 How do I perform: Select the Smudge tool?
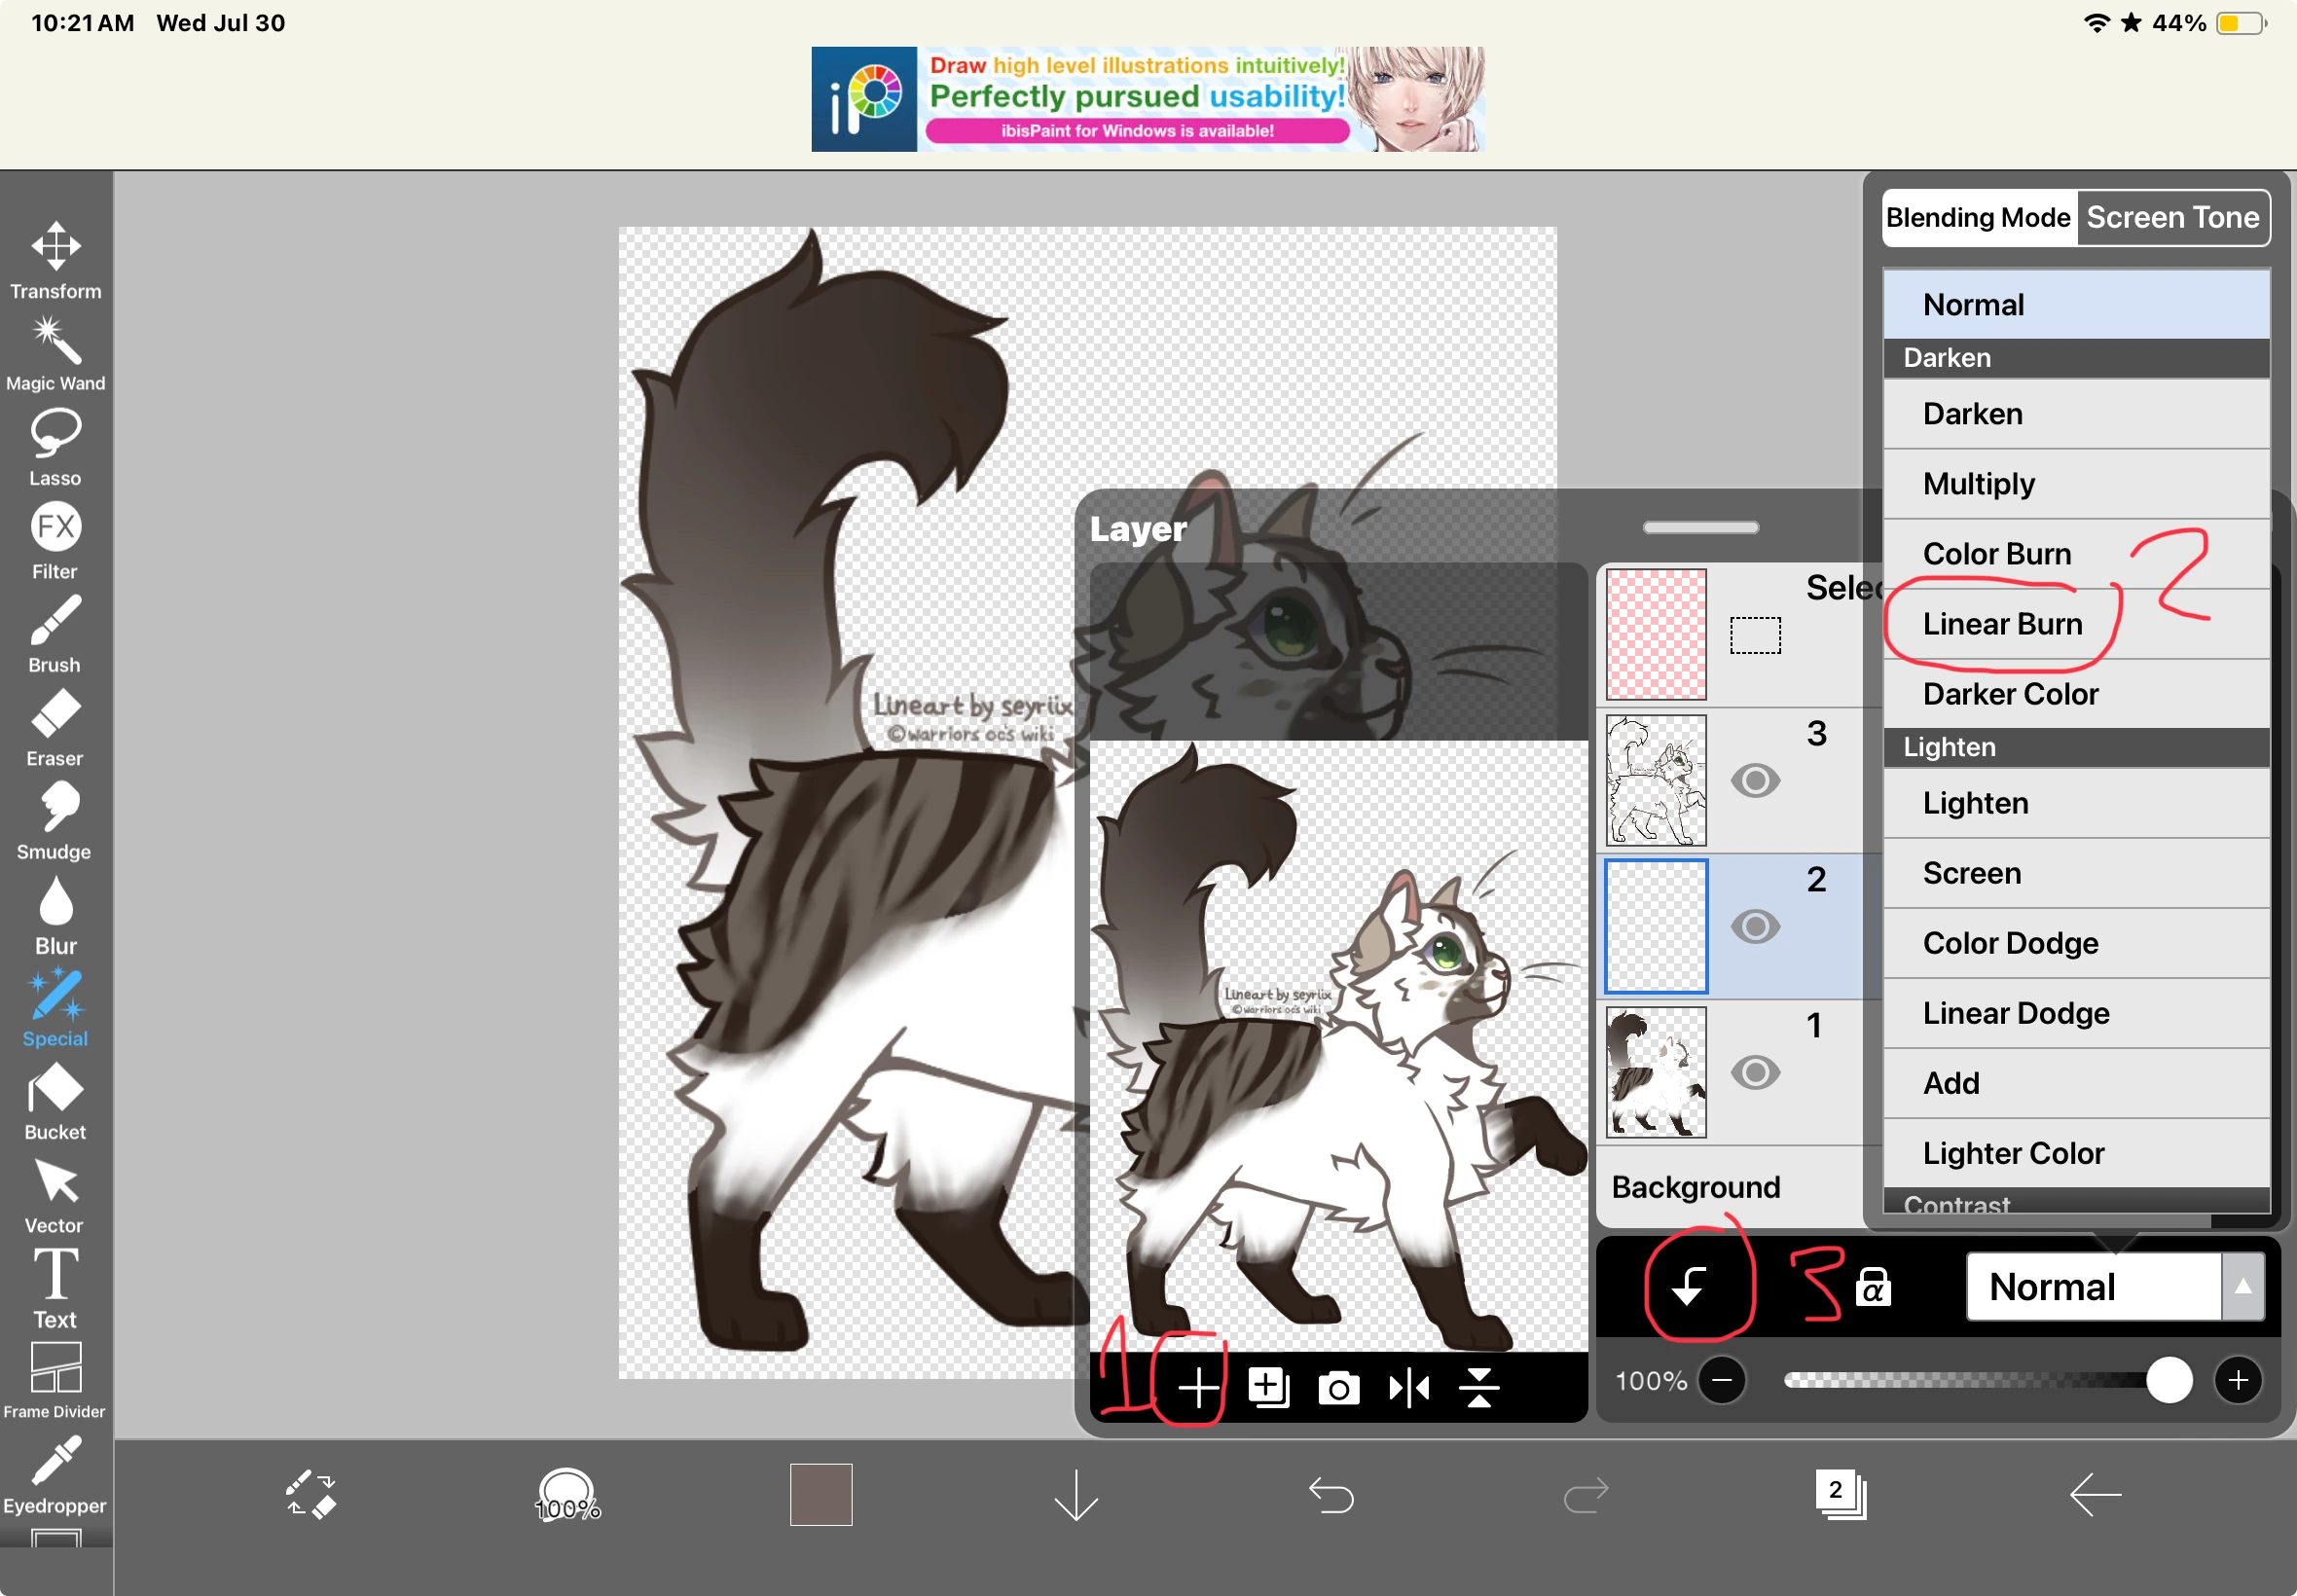pyautogui.click(x=55, y=820)
